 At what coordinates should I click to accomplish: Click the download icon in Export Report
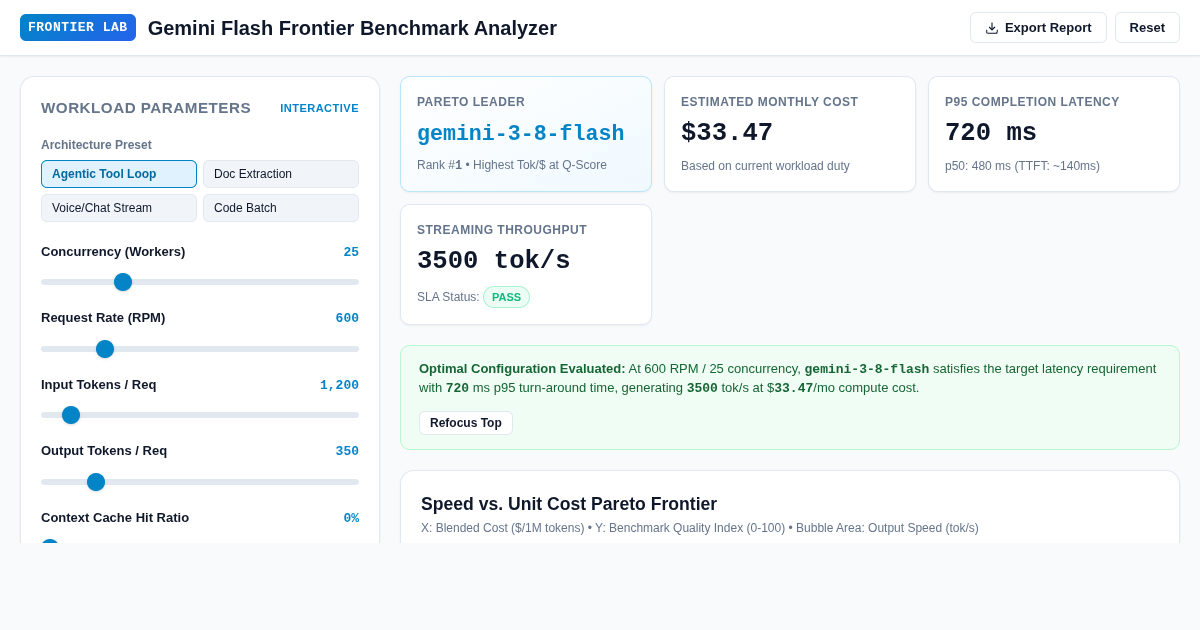click(x=992, y=28)
